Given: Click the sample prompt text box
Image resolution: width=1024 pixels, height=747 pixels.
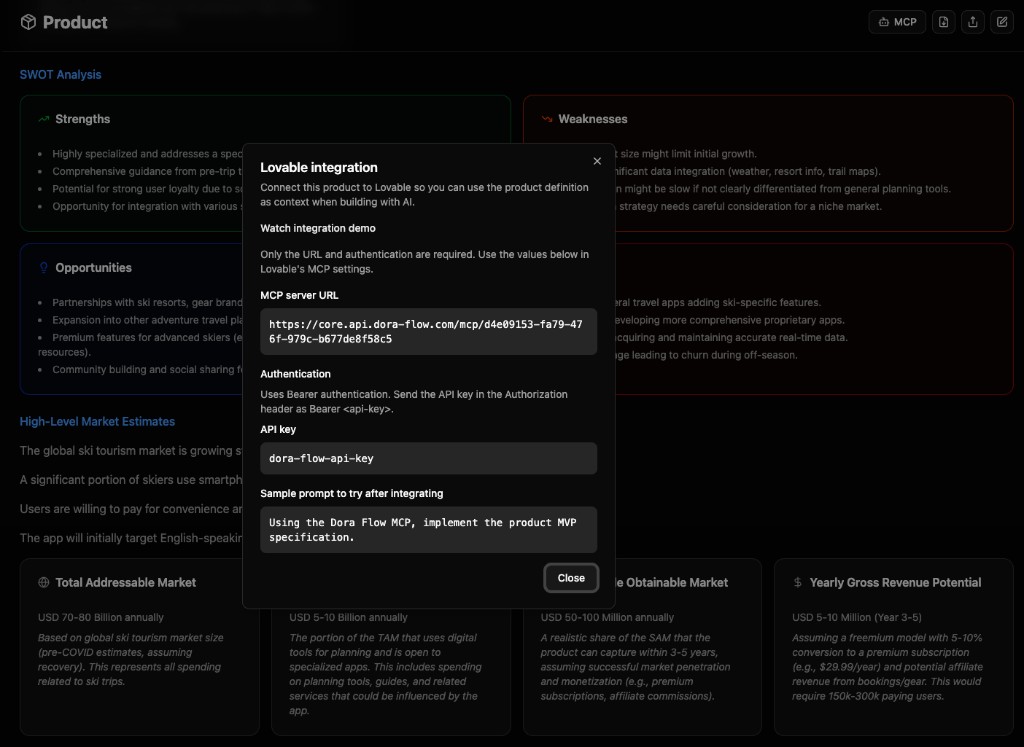Looking at the screenshot, I should coord(428,530).
